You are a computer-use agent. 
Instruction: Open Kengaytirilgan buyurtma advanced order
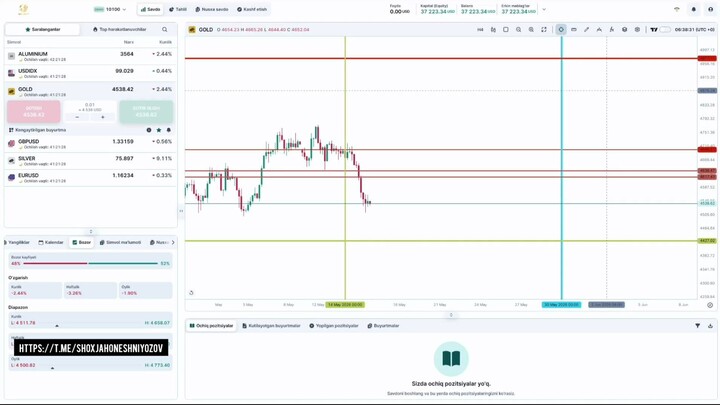(38, 130)
